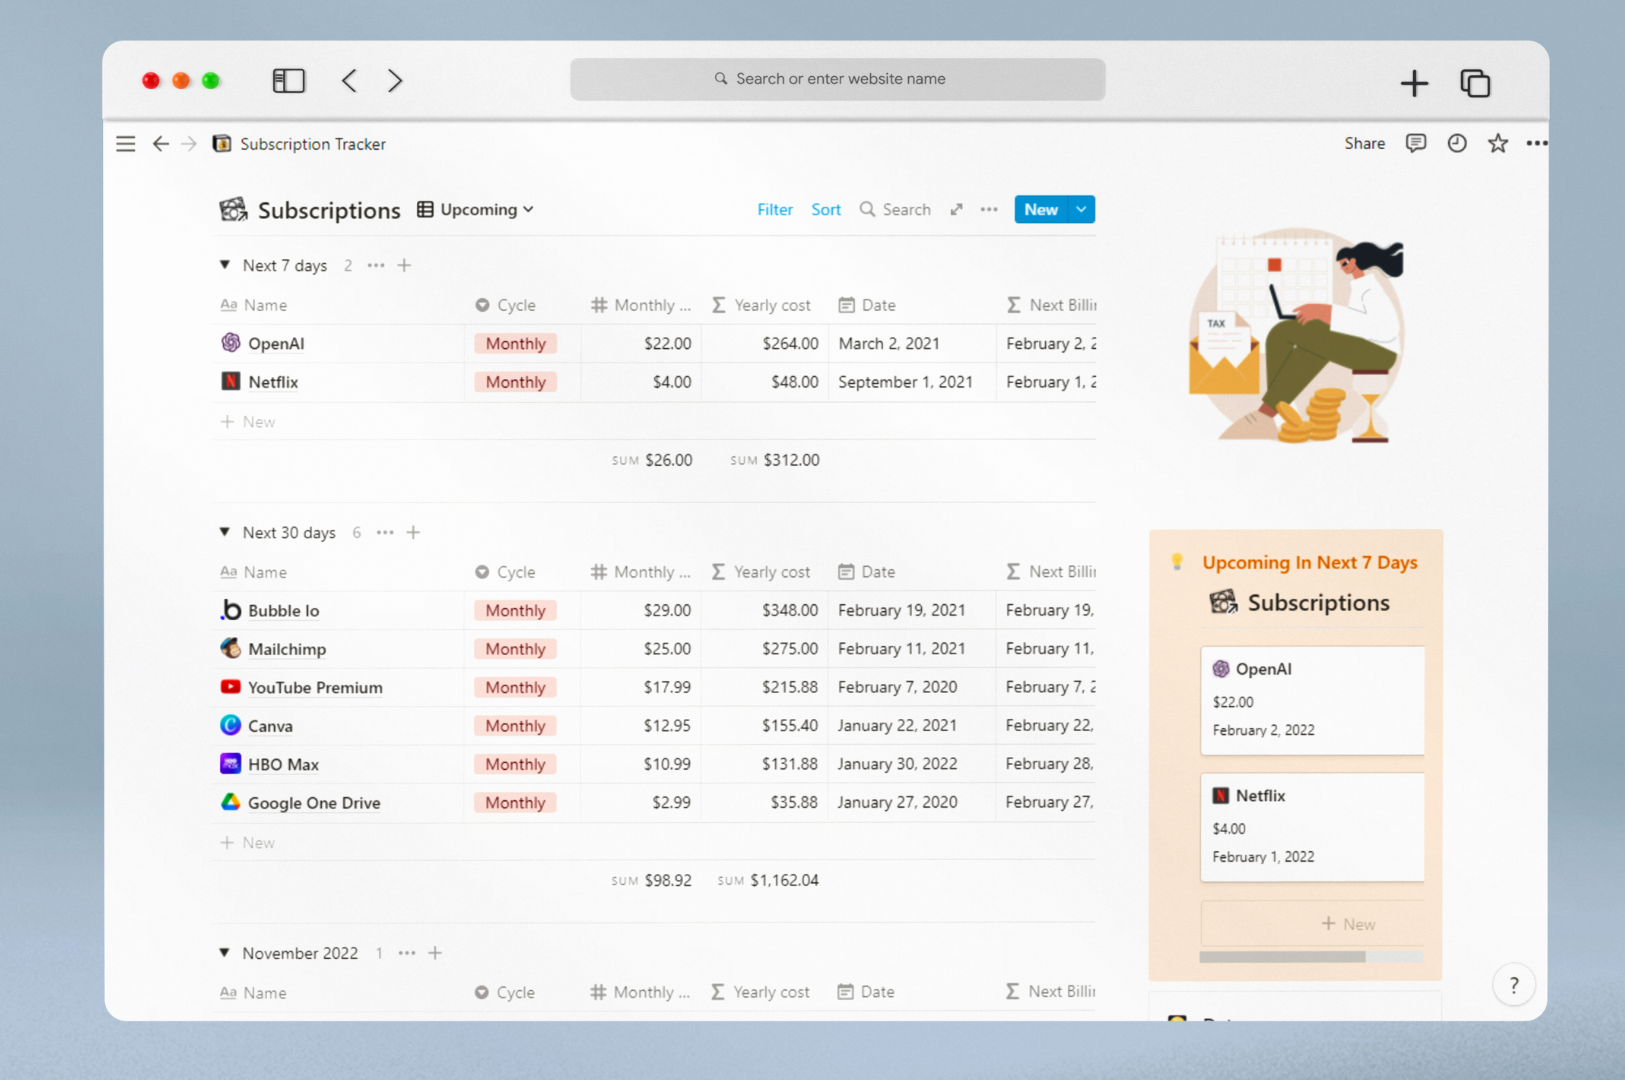This screenshot has width=1625, height=1080.
Task: Click the browser search bar
Action: tap(837, 79)
